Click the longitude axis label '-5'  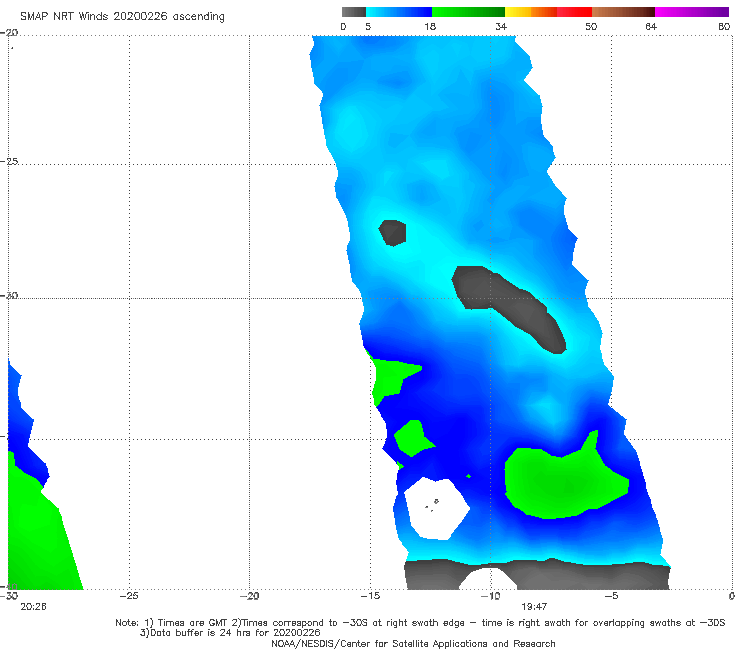(611, 596)
